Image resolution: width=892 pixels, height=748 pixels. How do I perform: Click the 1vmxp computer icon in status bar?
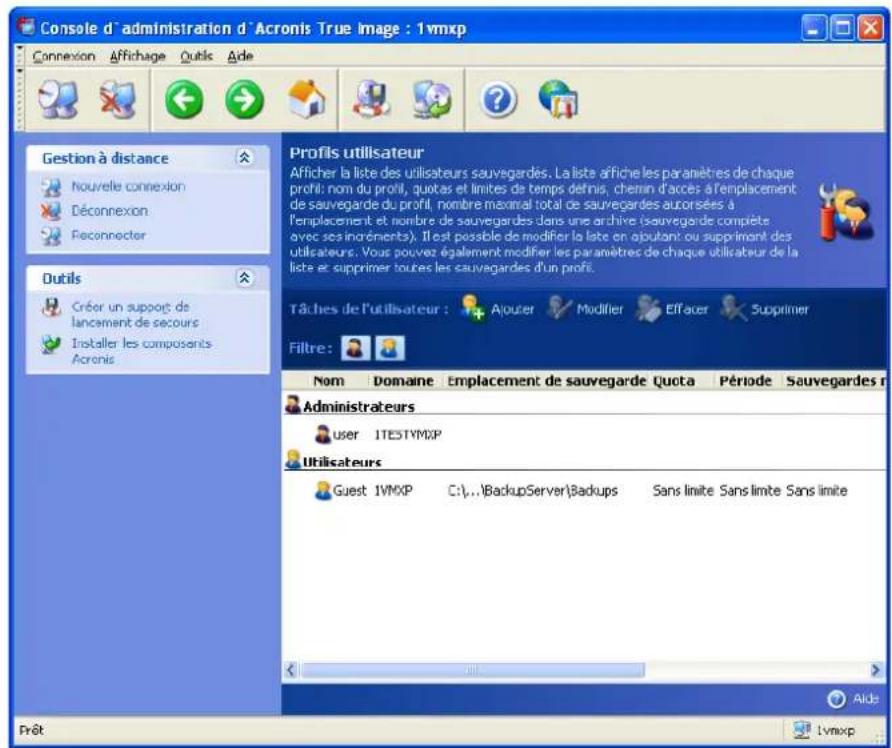click(x=802, y=730)
